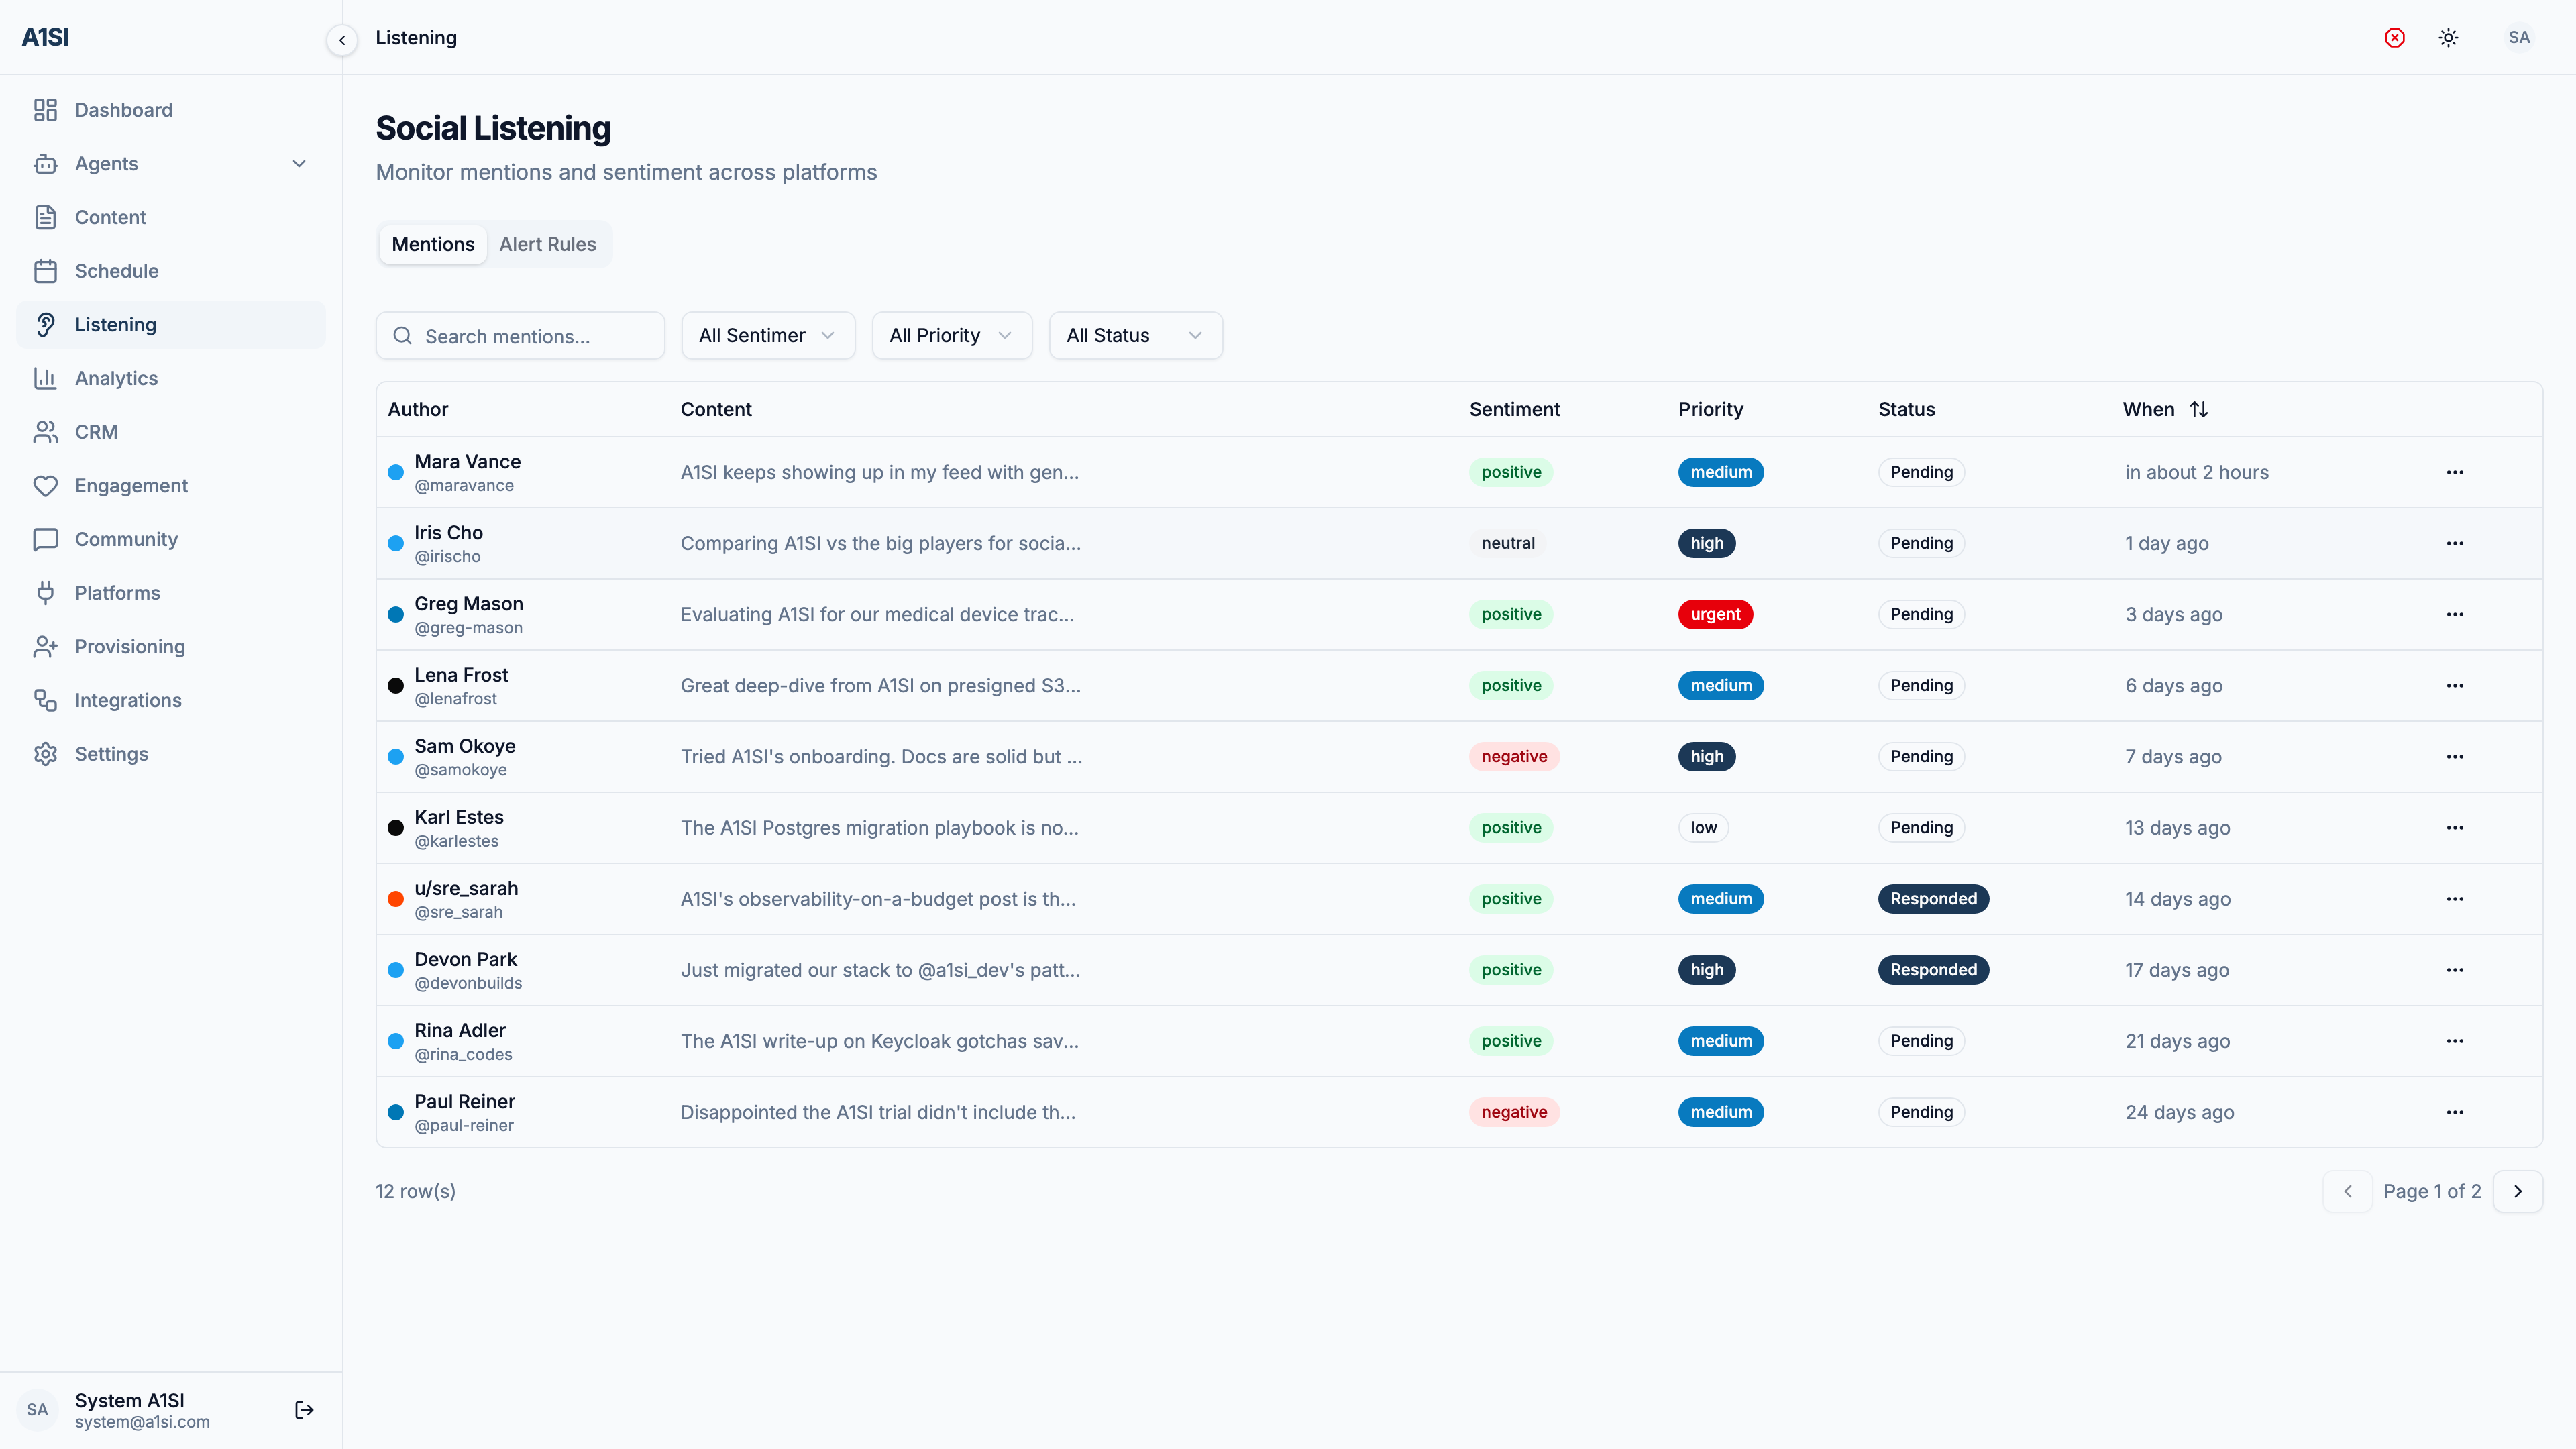Click the @devonbuilds handle
Screen dimensions: 2576x1449
pos(468,983)
